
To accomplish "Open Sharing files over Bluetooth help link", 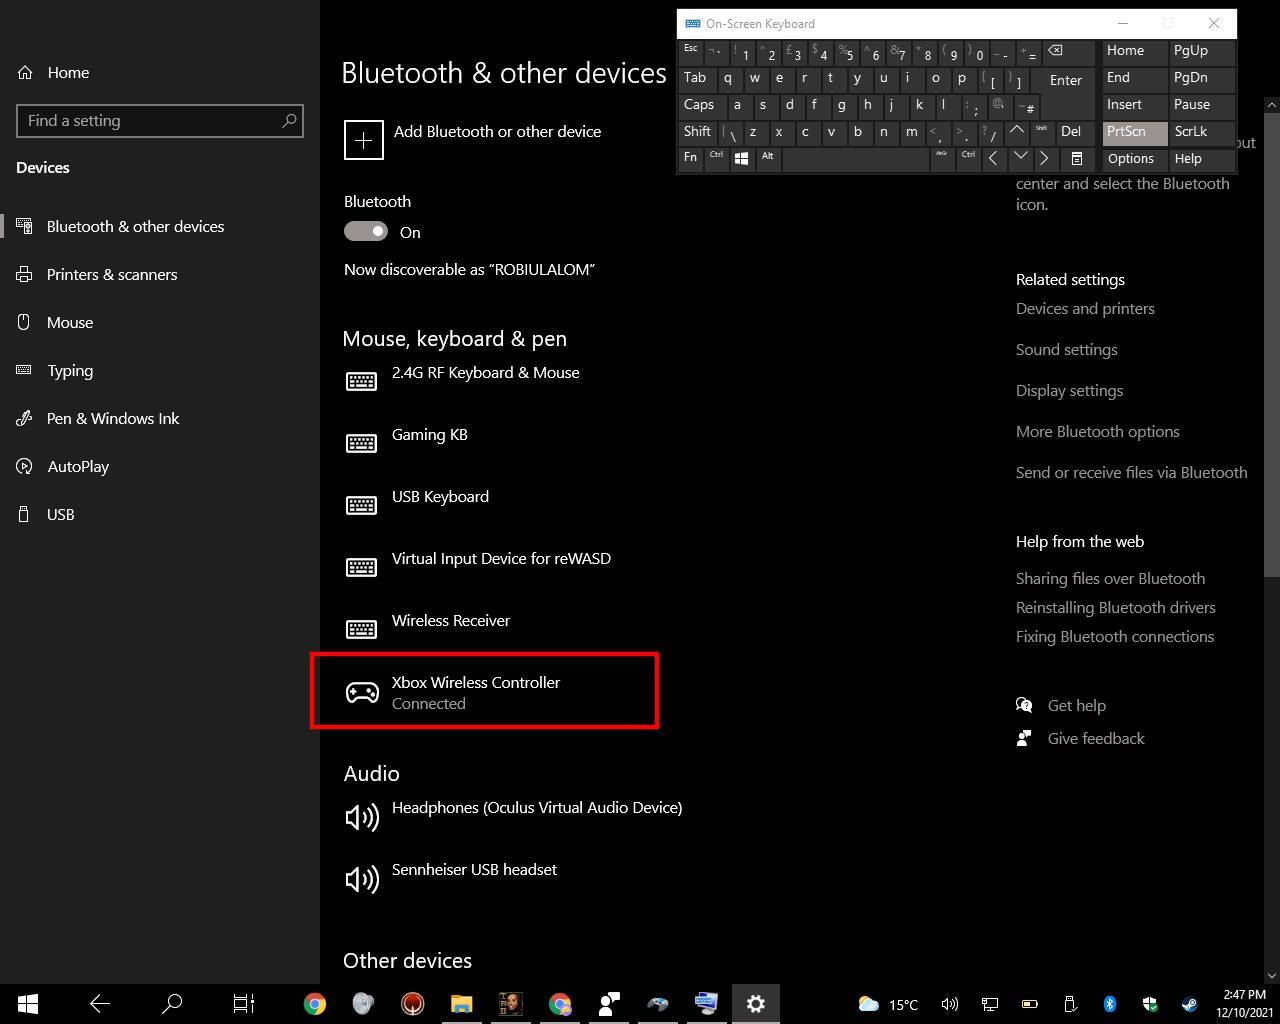I will pos(1110,578).
